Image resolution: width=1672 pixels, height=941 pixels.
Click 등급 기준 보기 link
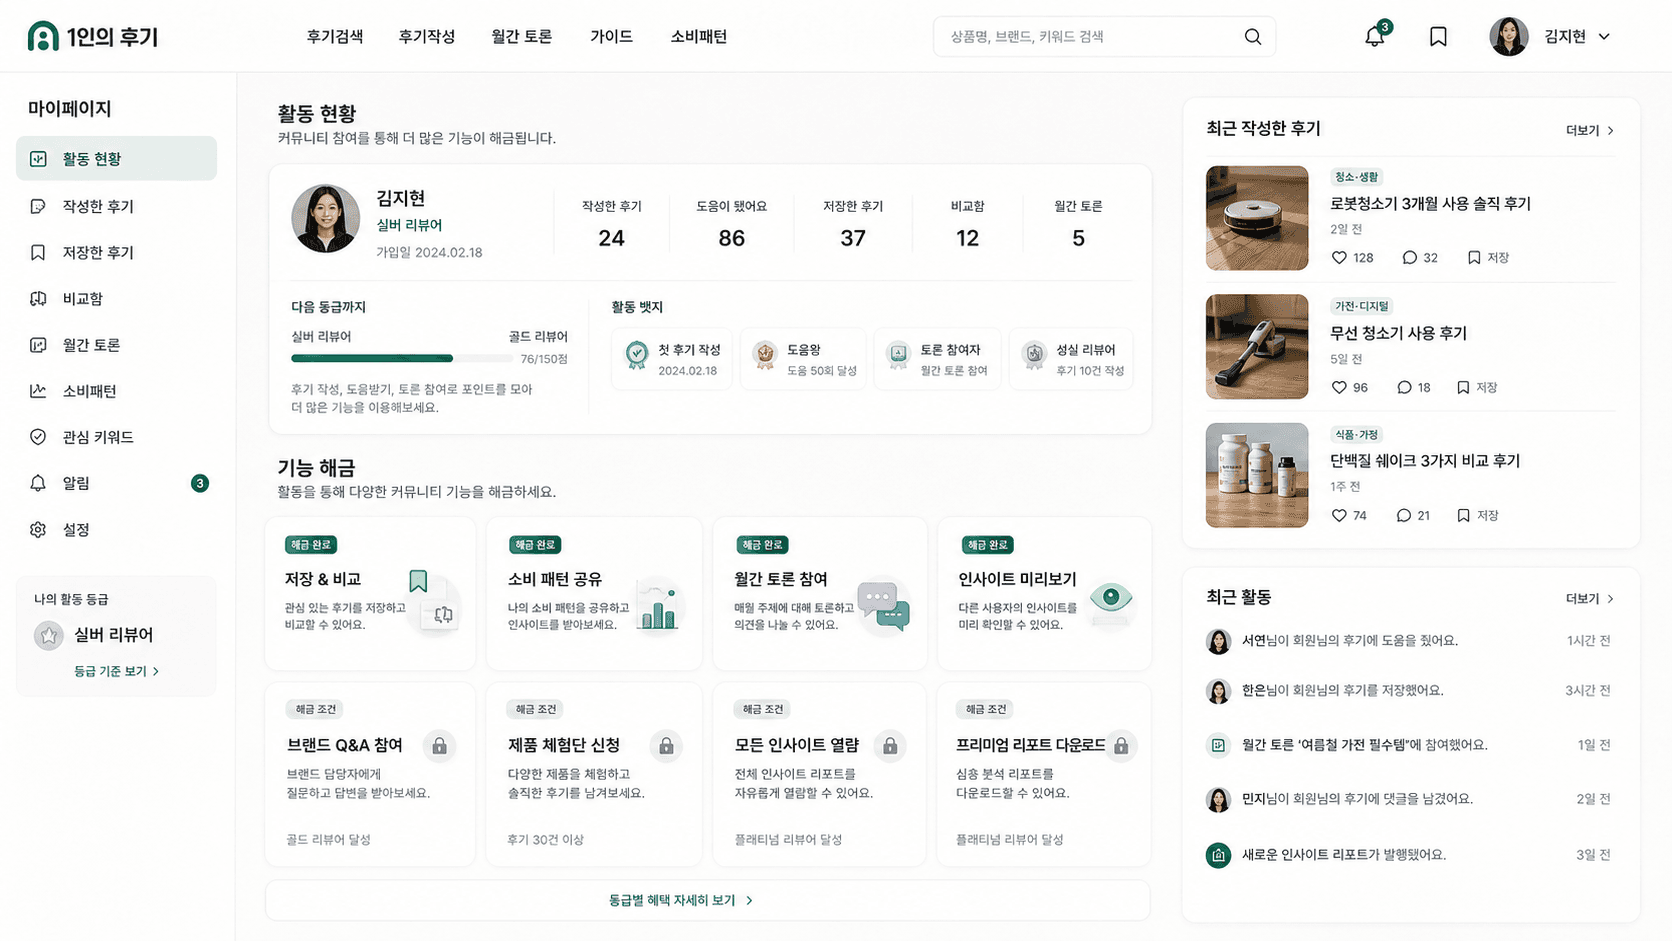116,672
